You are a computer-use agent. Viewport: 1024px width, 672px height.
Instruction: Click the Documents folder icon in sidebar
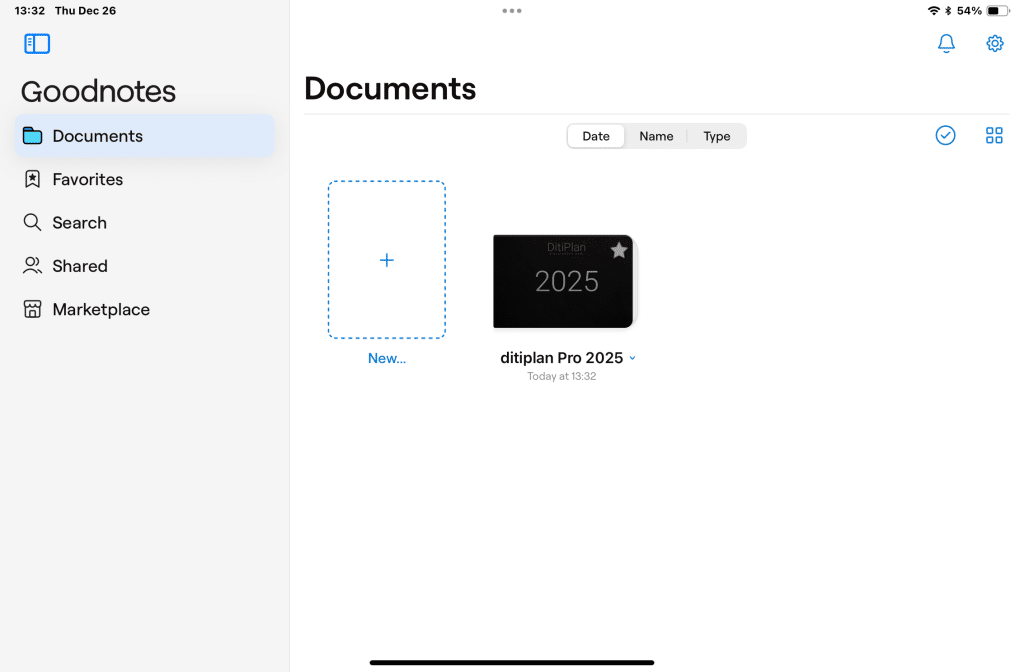point(32,136)
